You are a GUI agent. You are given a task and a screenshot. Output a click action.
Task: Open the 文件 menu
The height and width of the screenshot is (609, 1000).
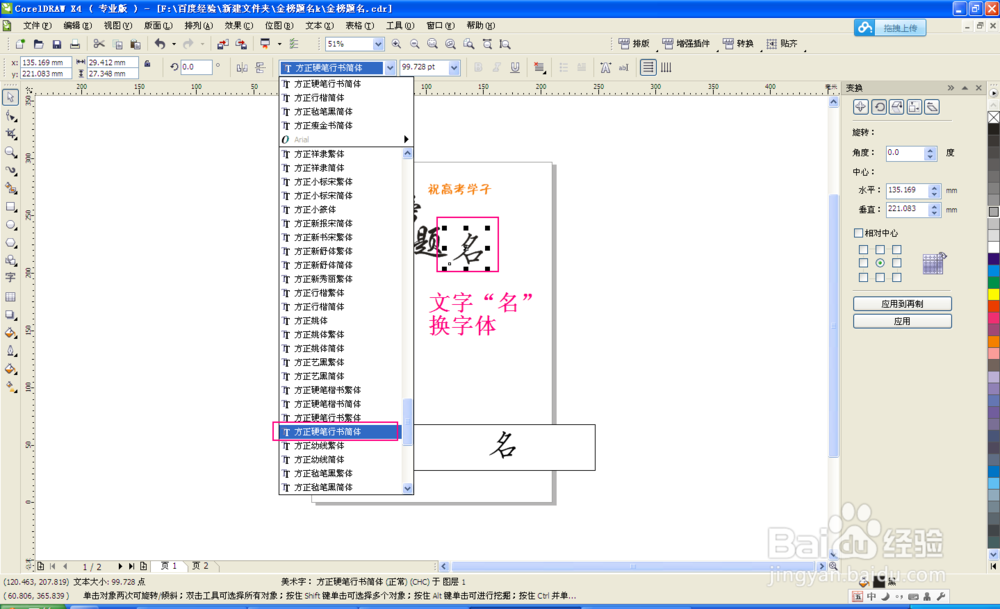tap(36, 26)
